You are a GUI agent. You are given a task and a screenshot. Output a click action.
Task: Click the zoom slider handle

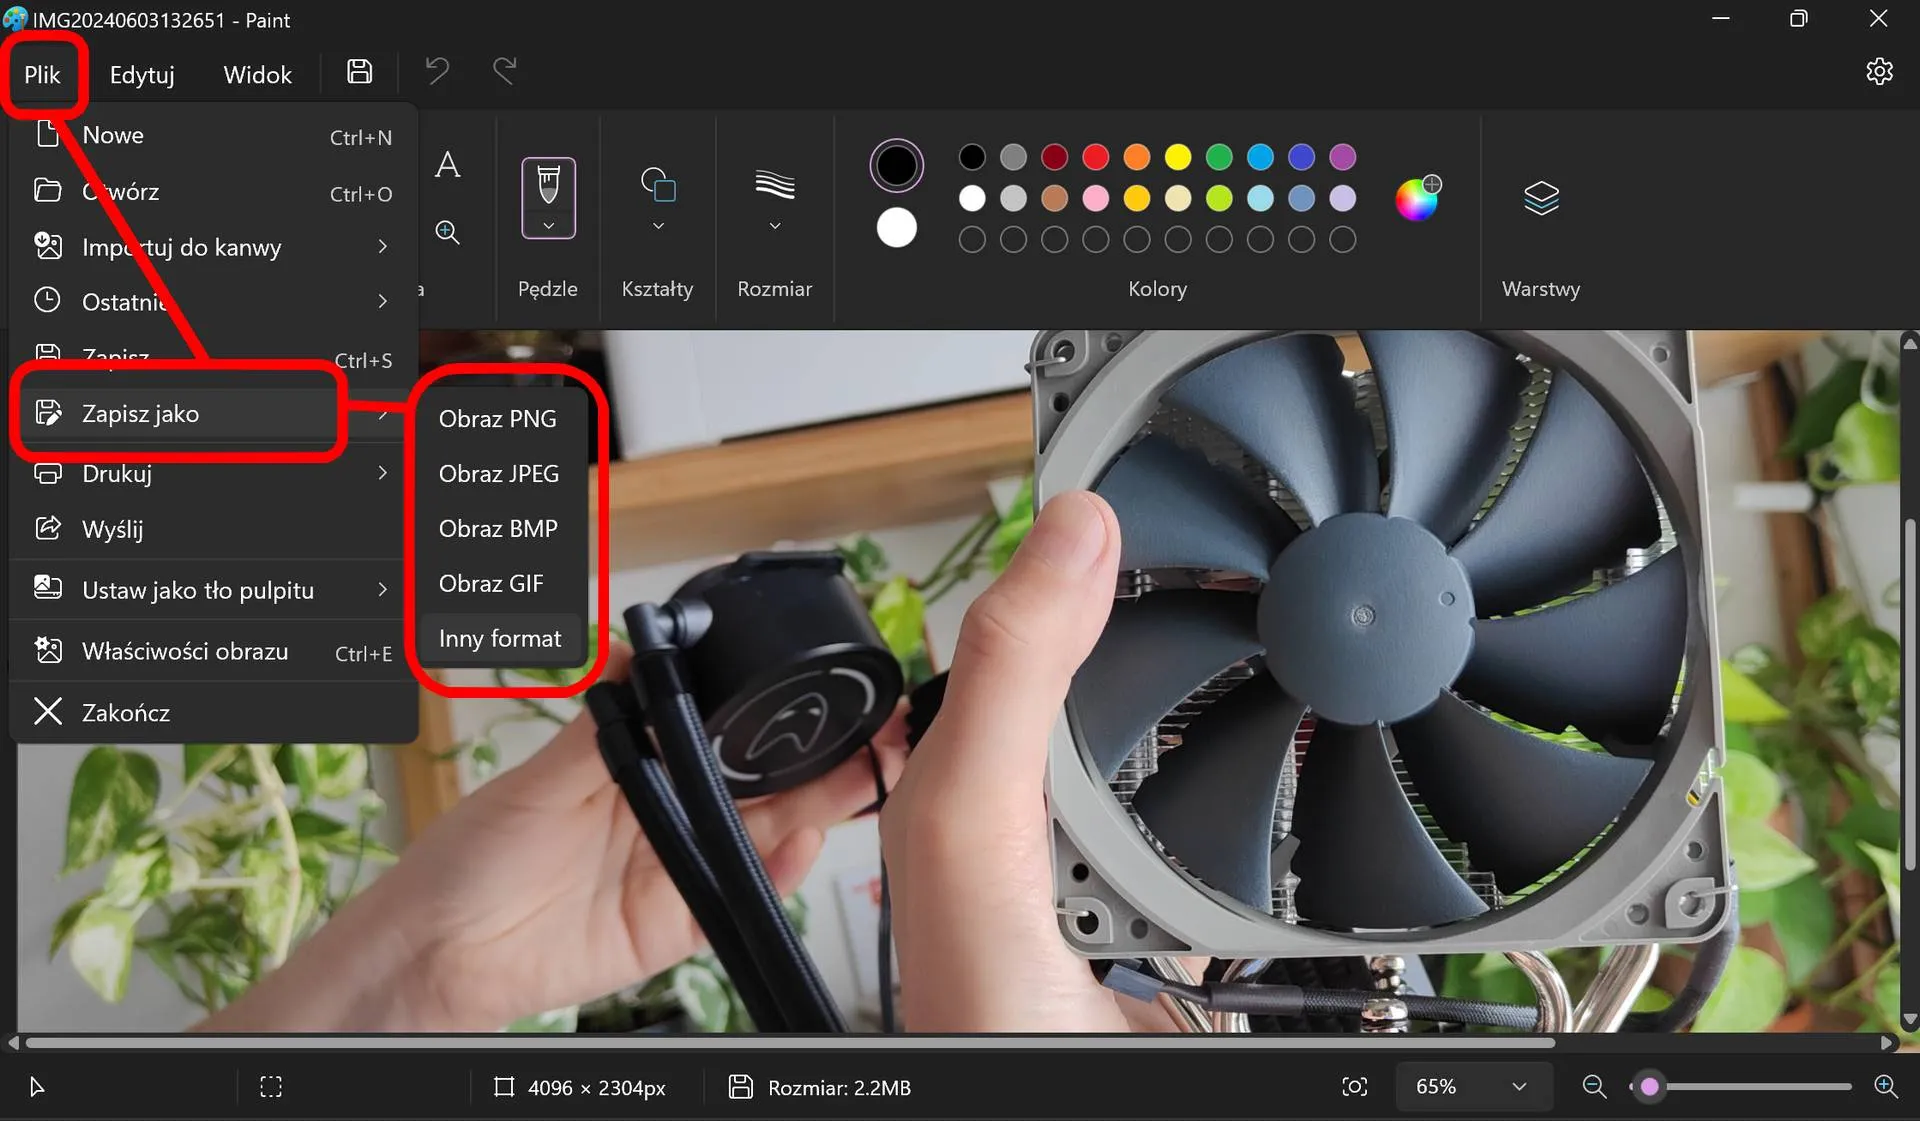click(1650, 1087)
